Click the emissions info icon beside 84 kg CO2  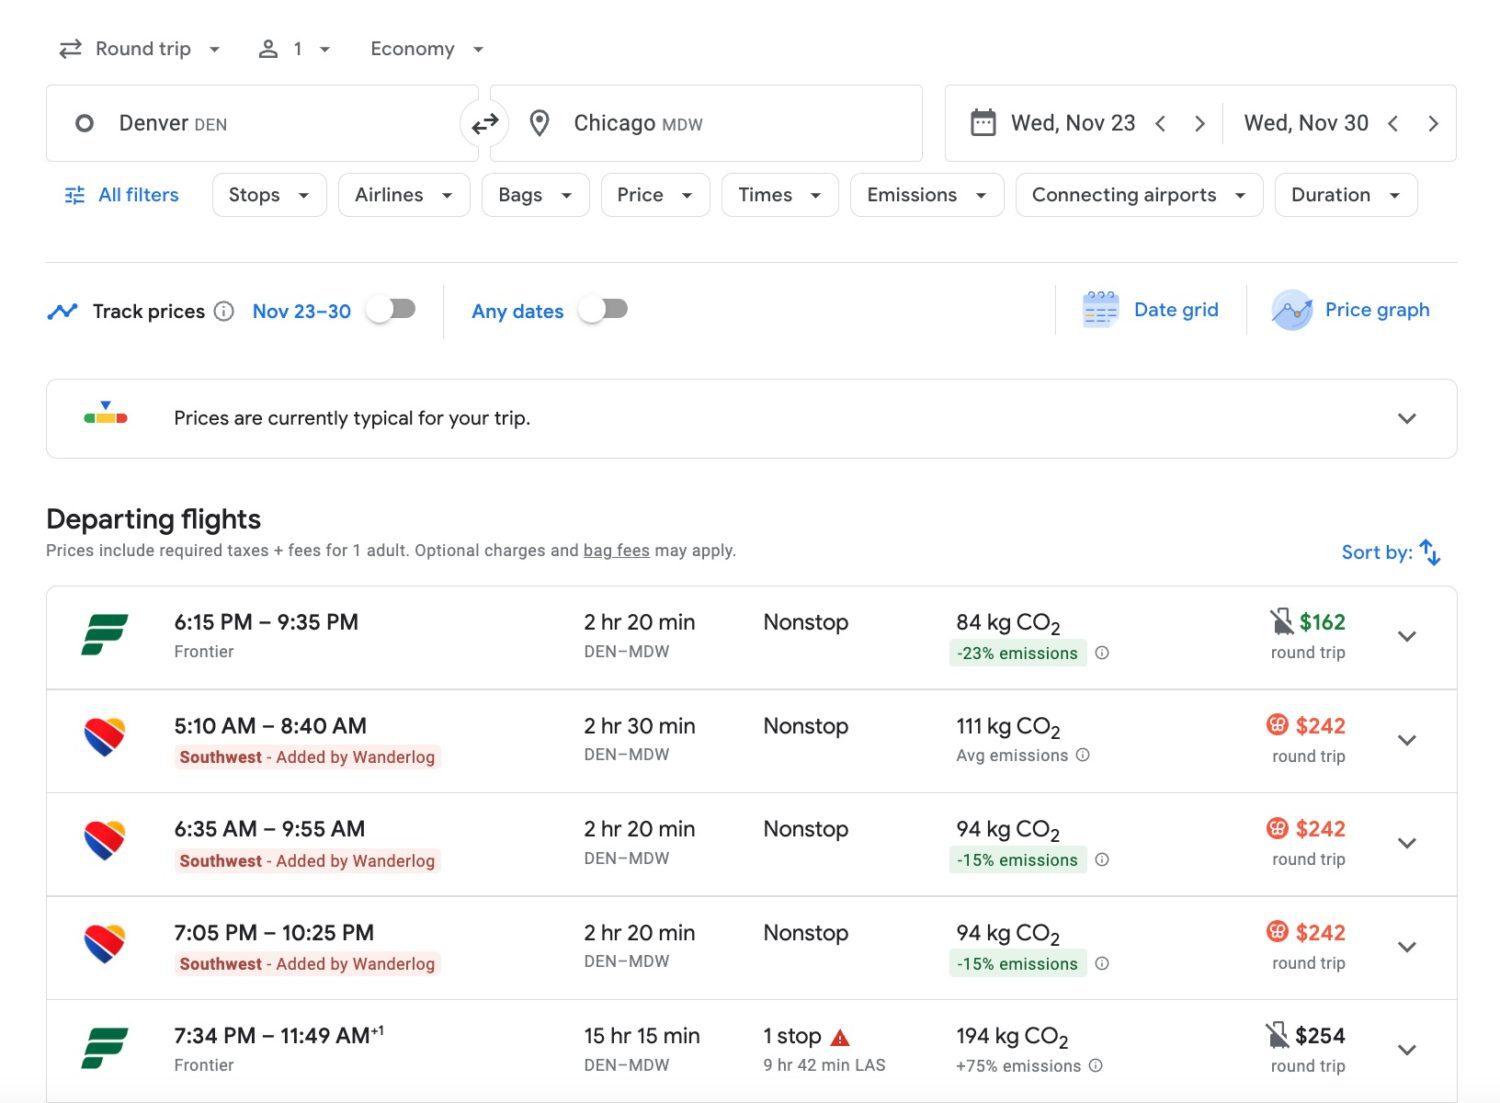tap(1102, 652)
